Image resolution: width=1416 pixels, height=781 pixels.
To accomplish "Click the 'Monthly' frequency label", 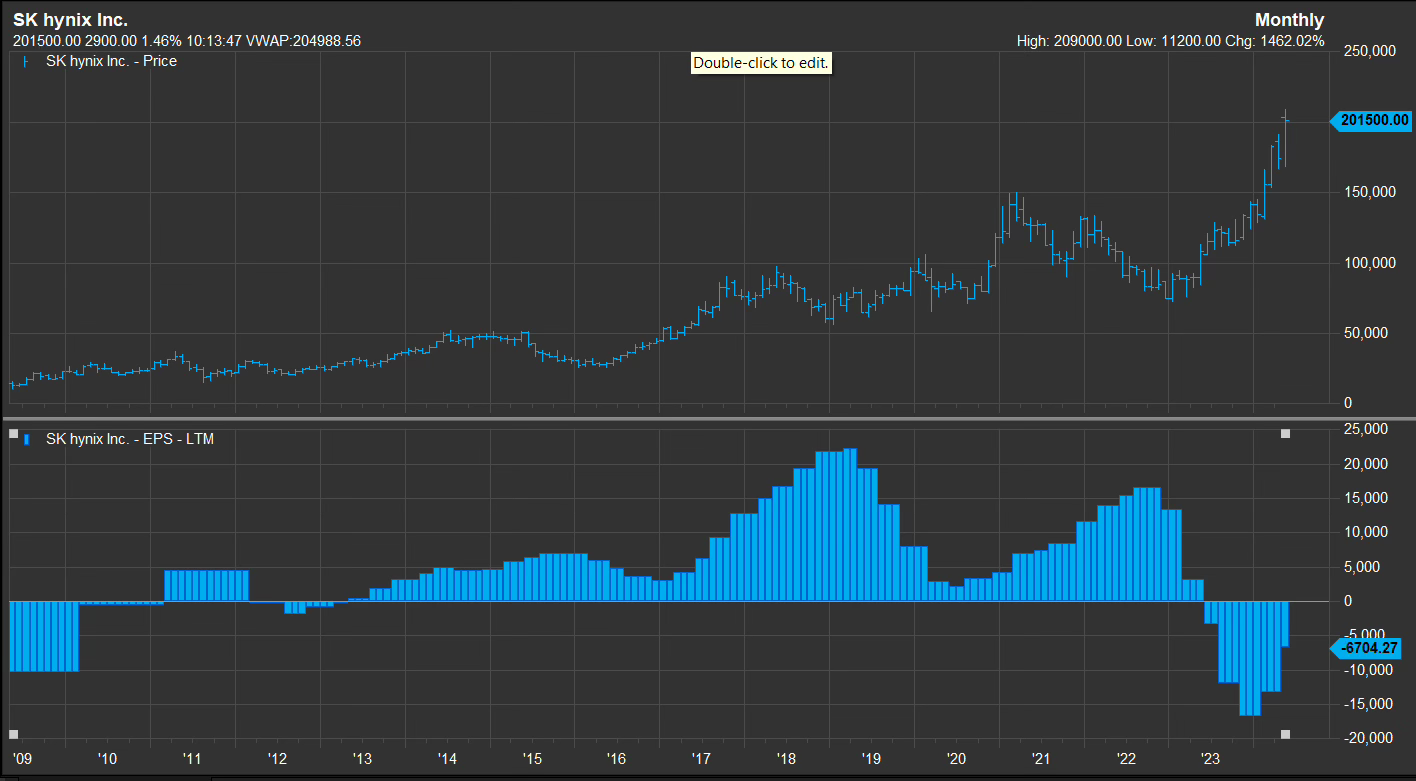I will tap(1289, 20).
